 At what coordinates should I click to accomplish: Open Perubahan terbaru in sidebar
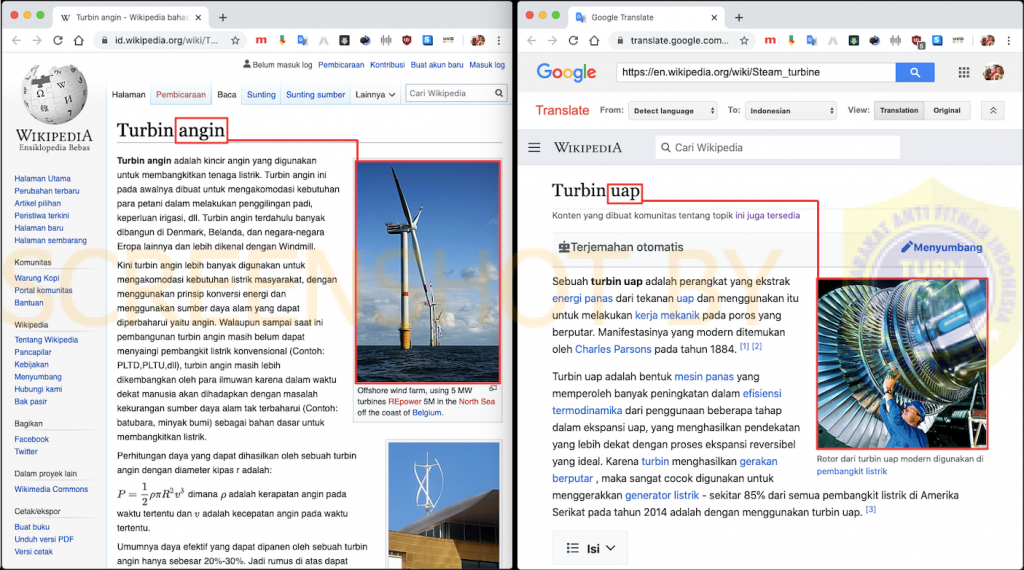pyautogui.click(x=47, y=191)
